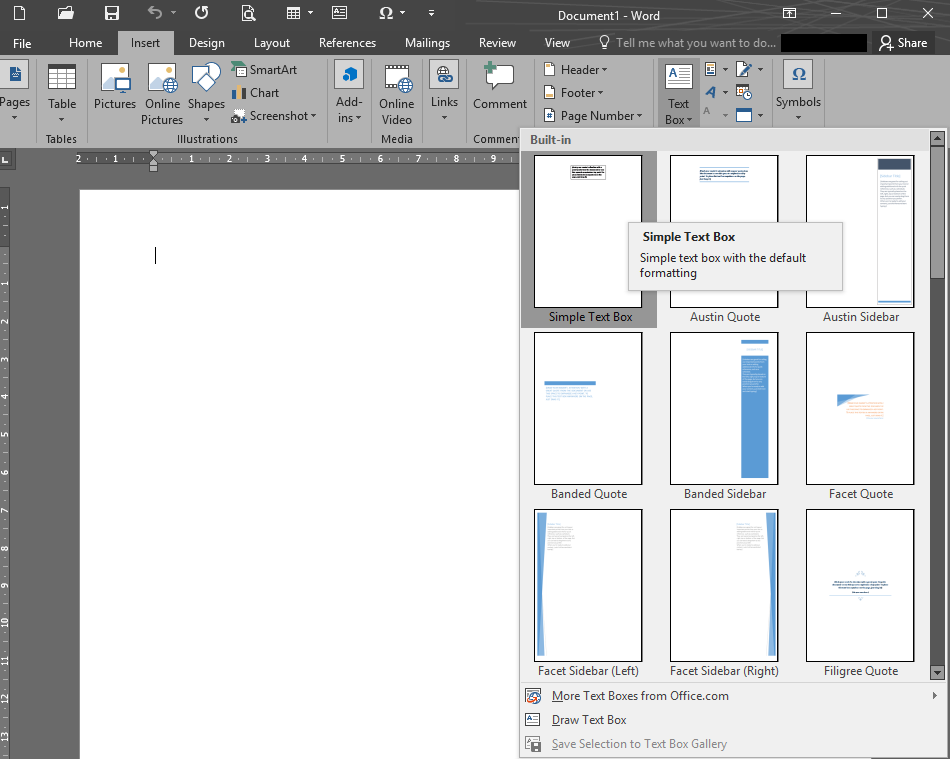Image resolution: width=950 pixels, height=759 pixels.
Task: Expand the Screenshot dropdown
Action: pos(274,116)
